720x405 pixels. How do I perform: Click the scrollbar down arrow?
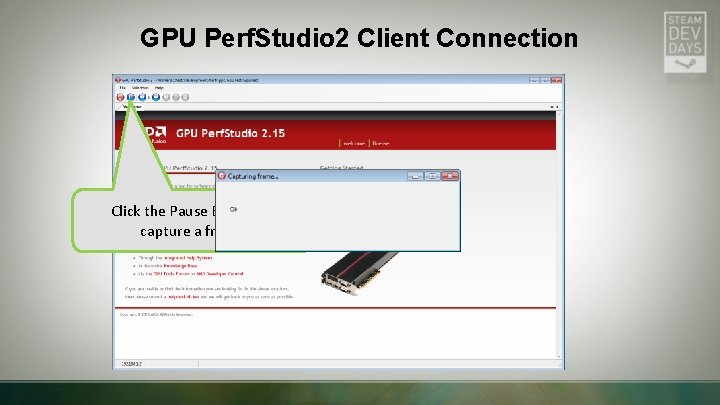click(x=559, y=356)
